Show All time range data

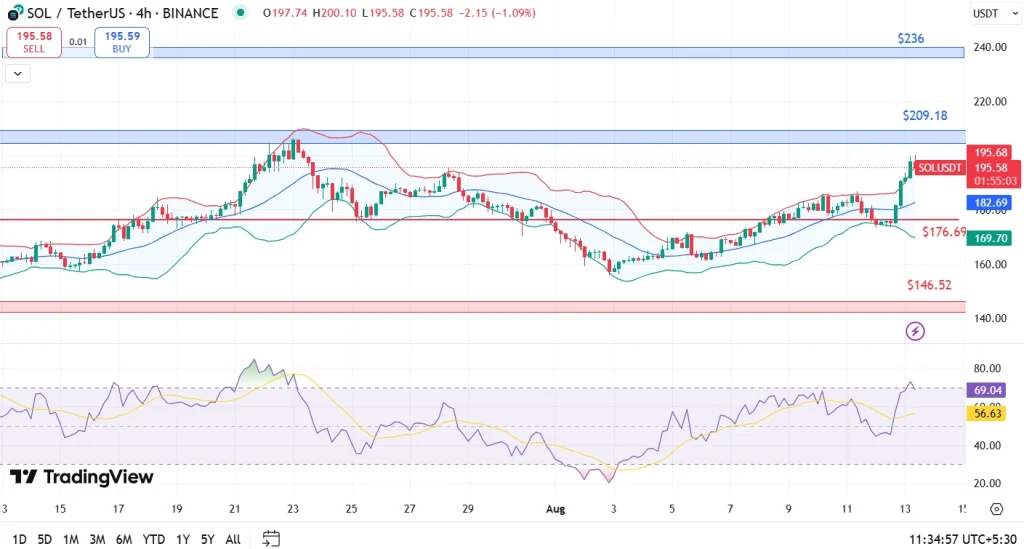coord(232,539)
